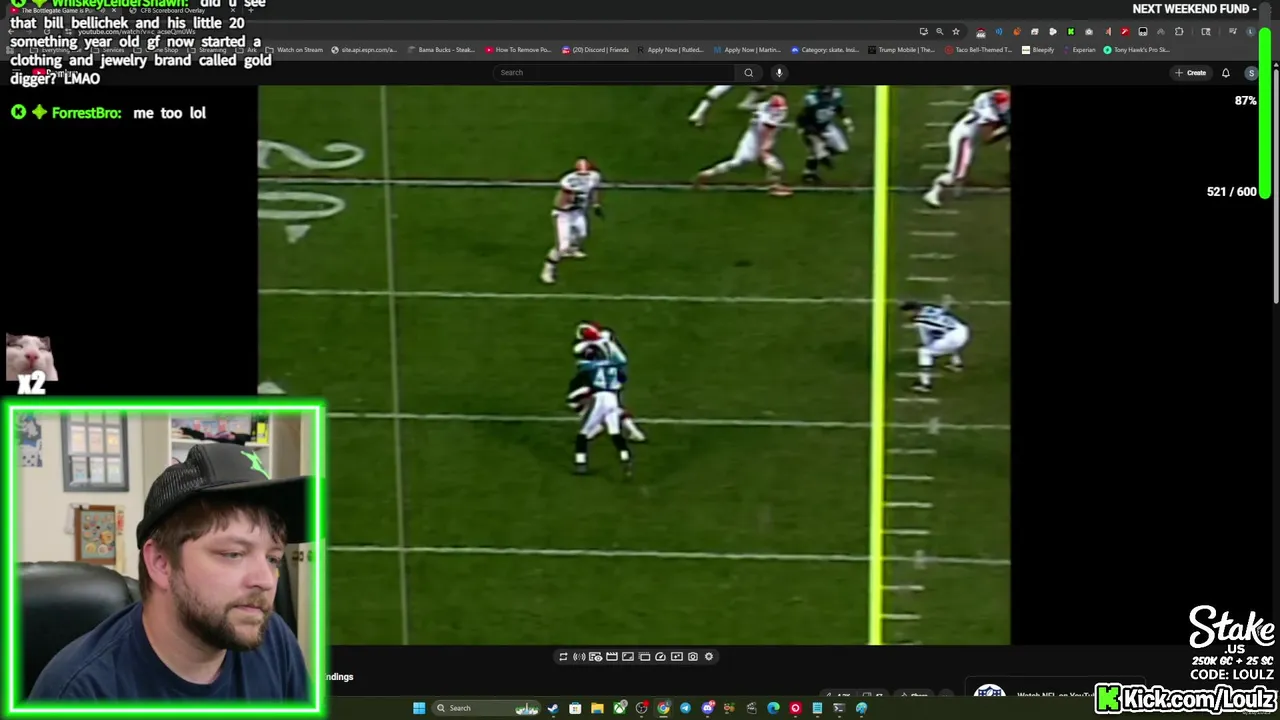Open the How To Remove bookmark

pyautogui.click(x=518, y=49)
